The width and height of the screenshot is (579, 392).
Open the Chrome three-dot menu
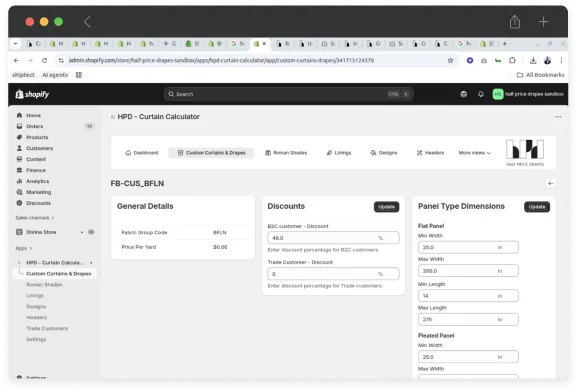click(561, 60)
